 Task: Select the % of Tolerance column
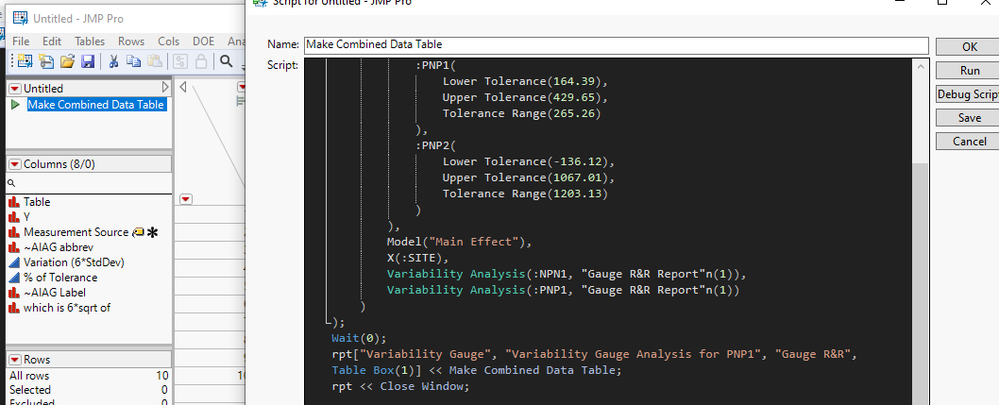[x=61, y=278]
